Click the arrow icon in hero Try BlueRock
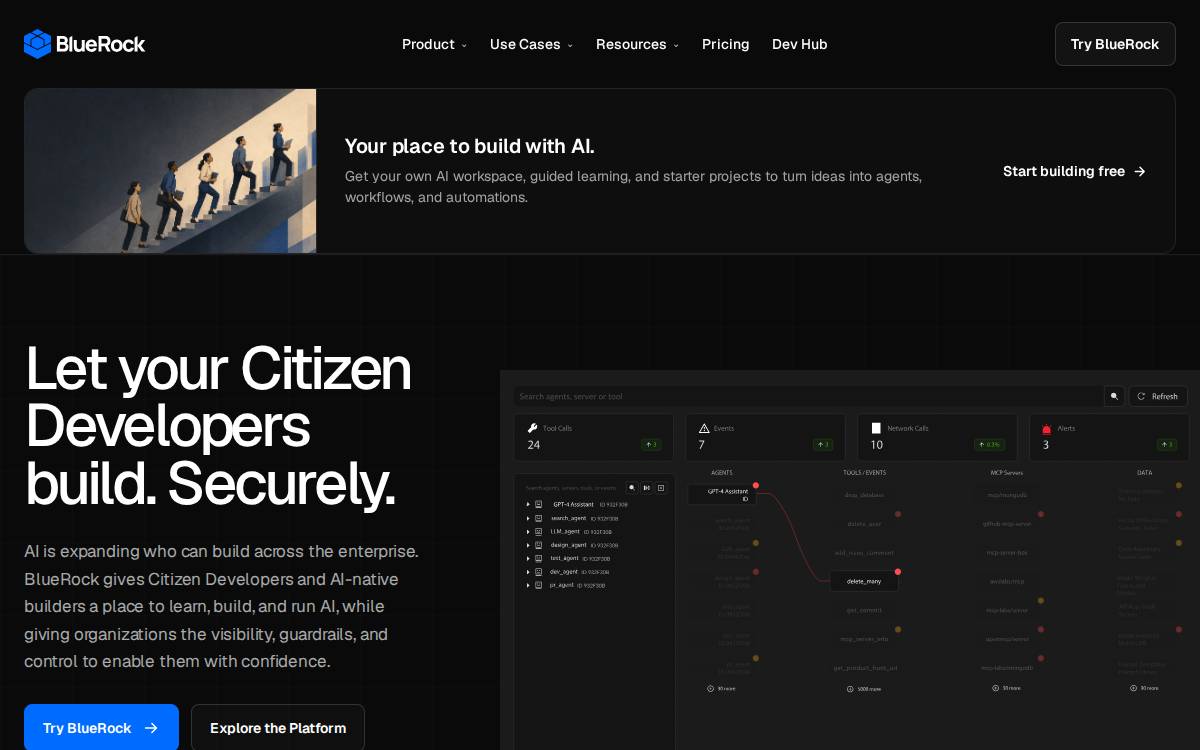Image resolution: width=1200 pixels, height=750 pixels. [x=151, y=728]
